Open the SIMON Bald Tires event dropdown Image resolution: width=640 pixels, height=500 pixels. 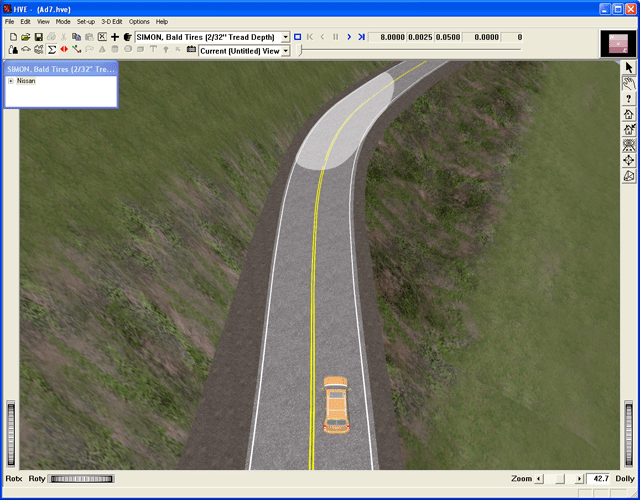[285, 37]
